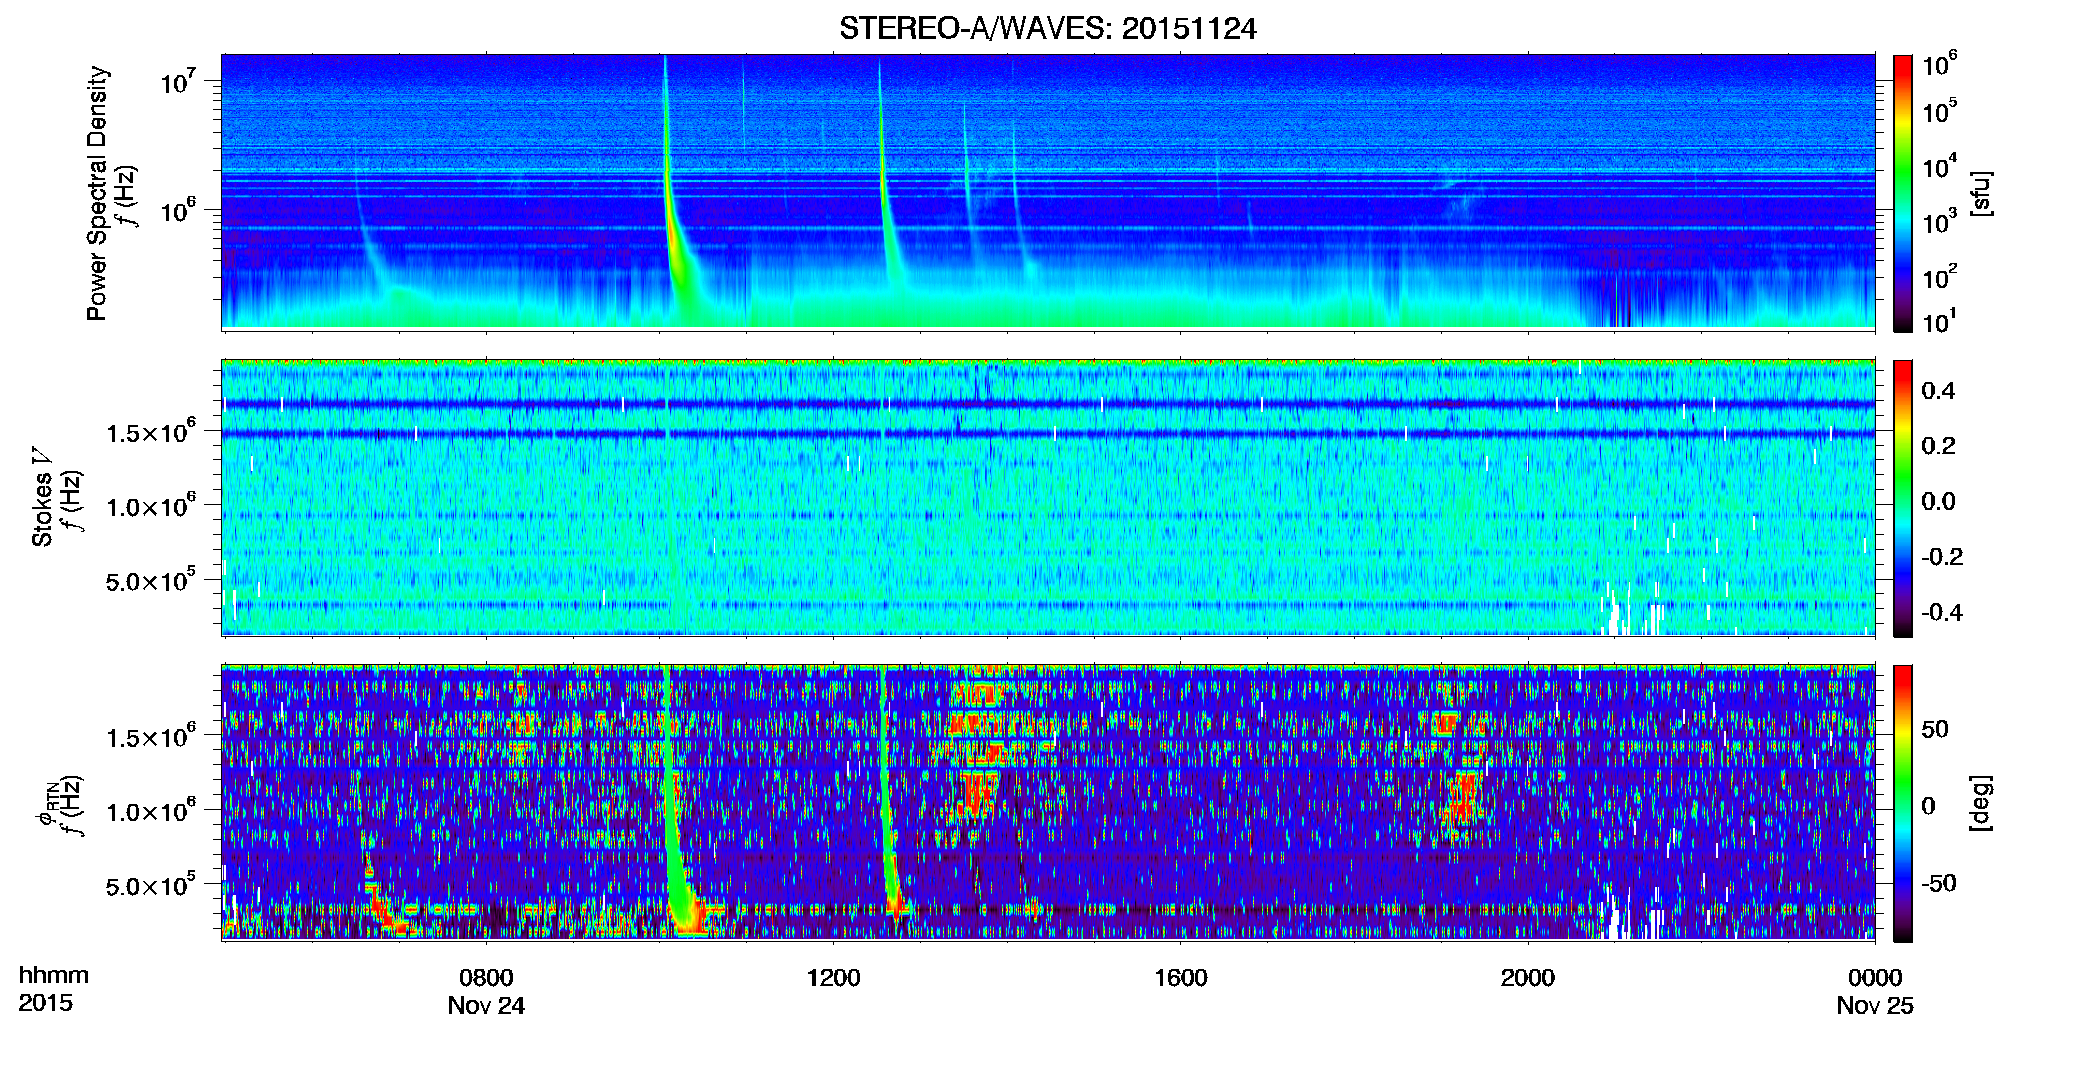
Task: Click the 10^6 value on sfu color scale
Action: (1939, 64)
